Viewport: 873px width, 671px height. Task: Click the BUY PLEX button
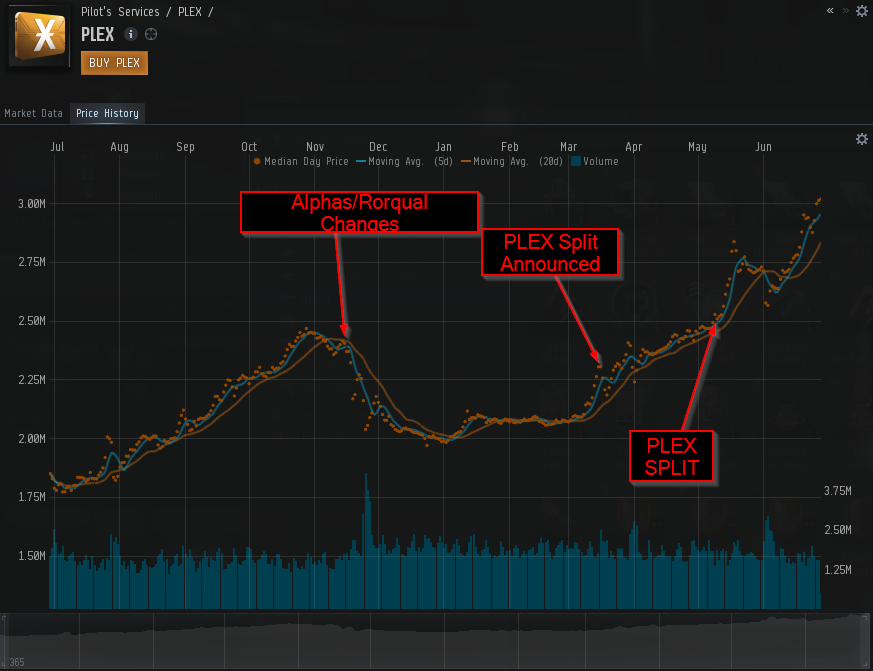coord(114,63)
